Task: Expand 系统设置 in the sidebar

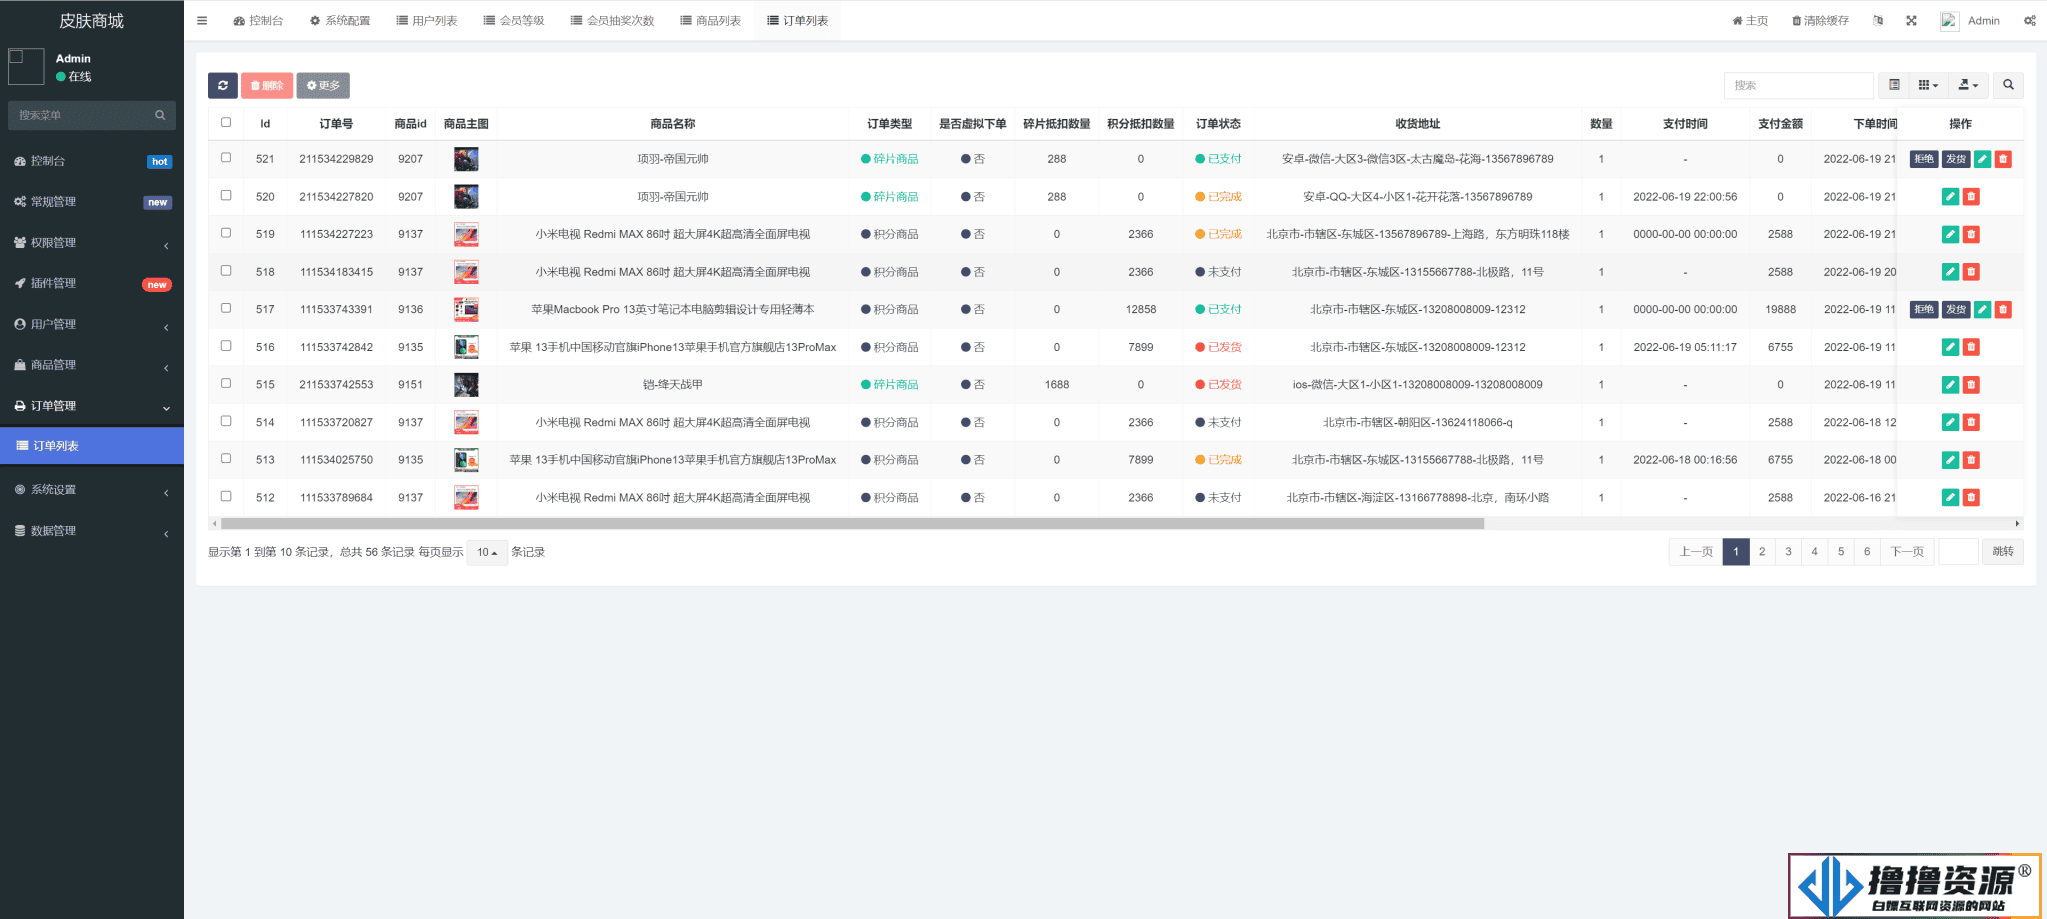Action: tap(92, 490)
